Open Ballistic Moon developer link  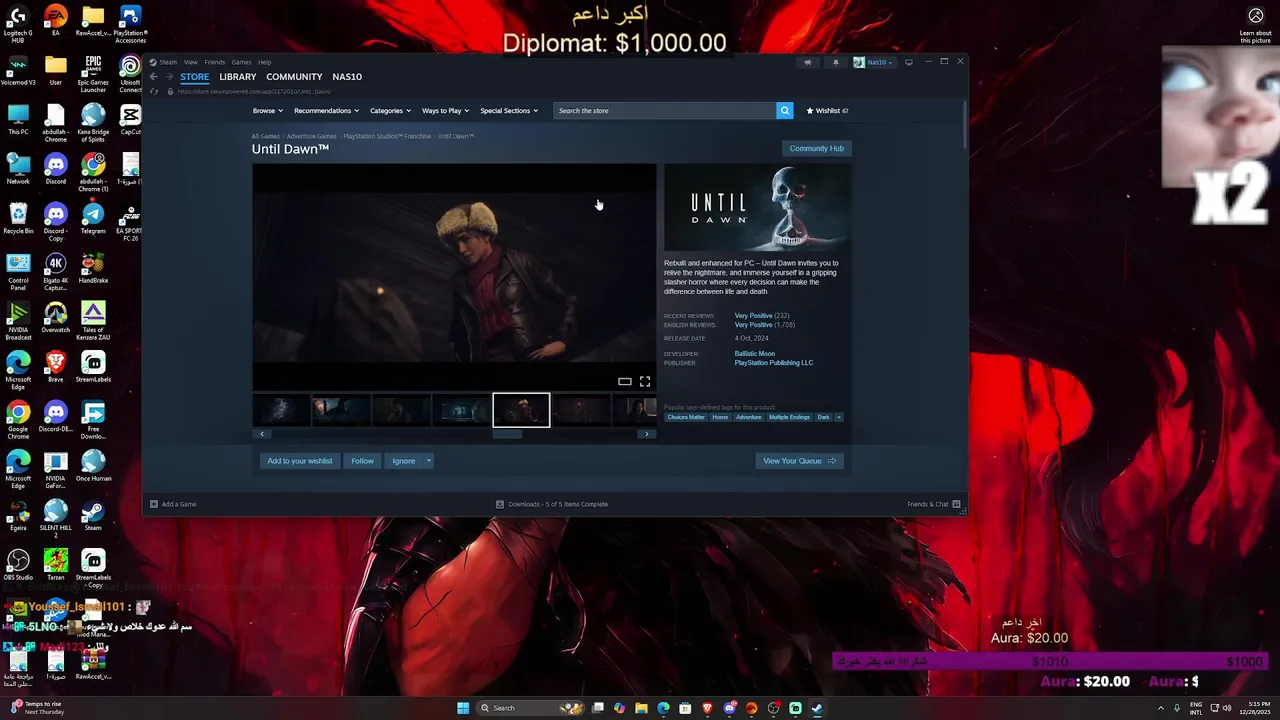coord(755,354)
